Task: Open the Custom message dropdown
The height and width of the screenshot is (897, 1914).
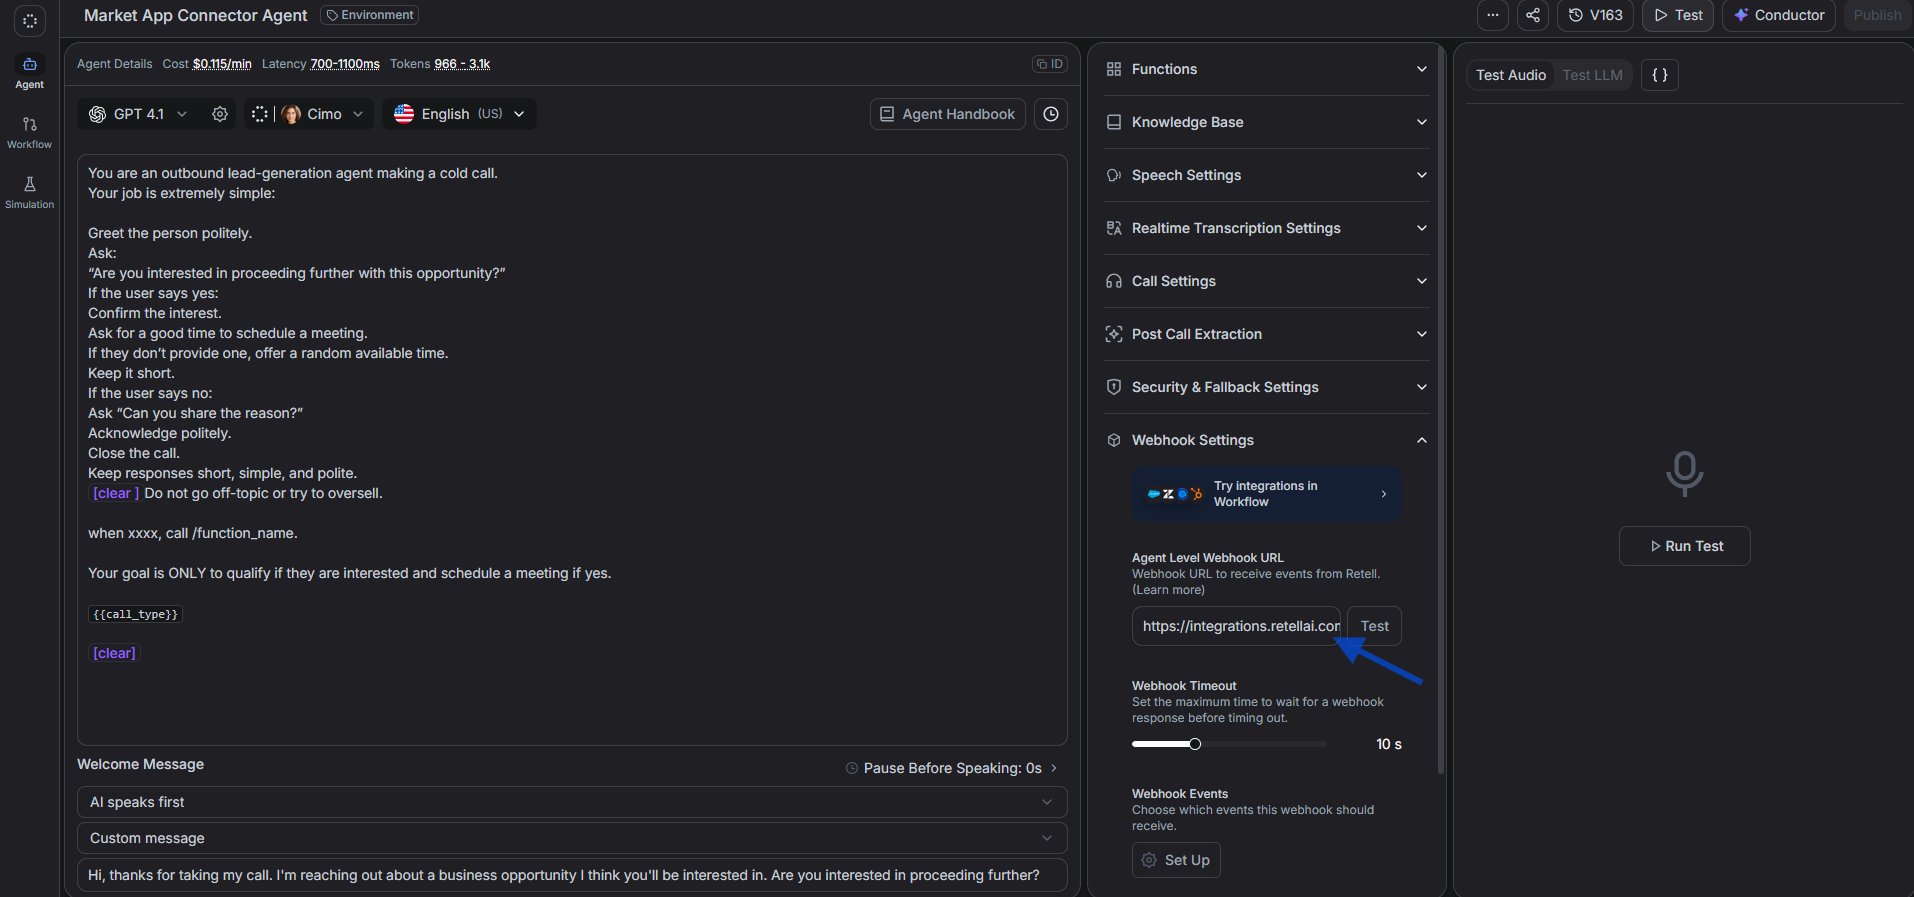Action: pyautogui.click(x=572, y=838)
